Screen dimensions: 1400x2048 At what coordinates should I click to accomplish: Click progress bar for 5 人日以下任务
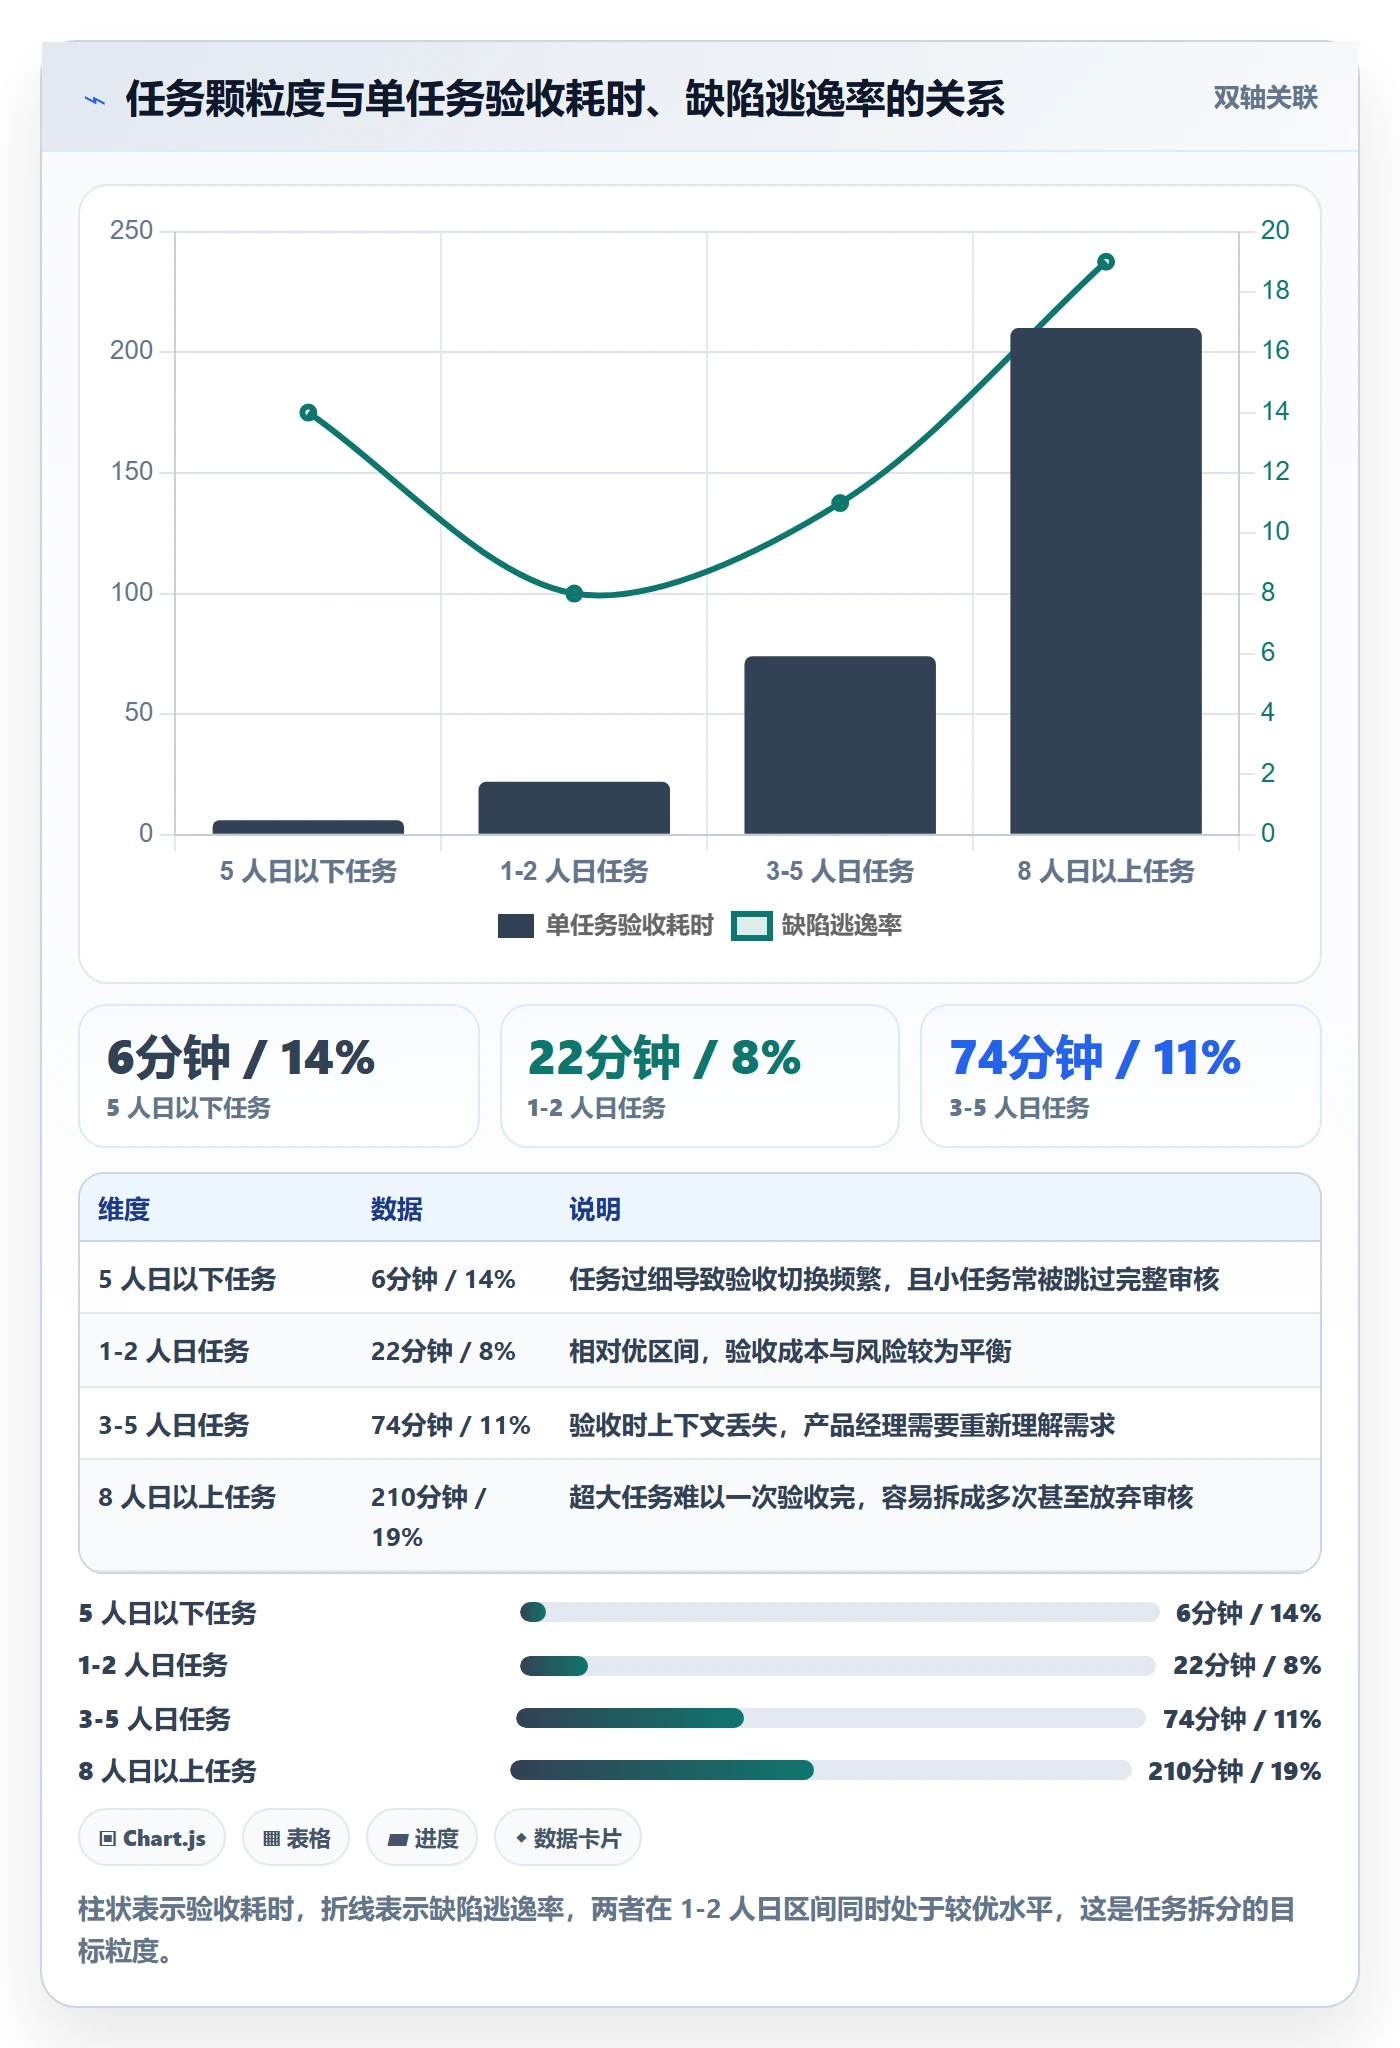[x=839, y=1612]
